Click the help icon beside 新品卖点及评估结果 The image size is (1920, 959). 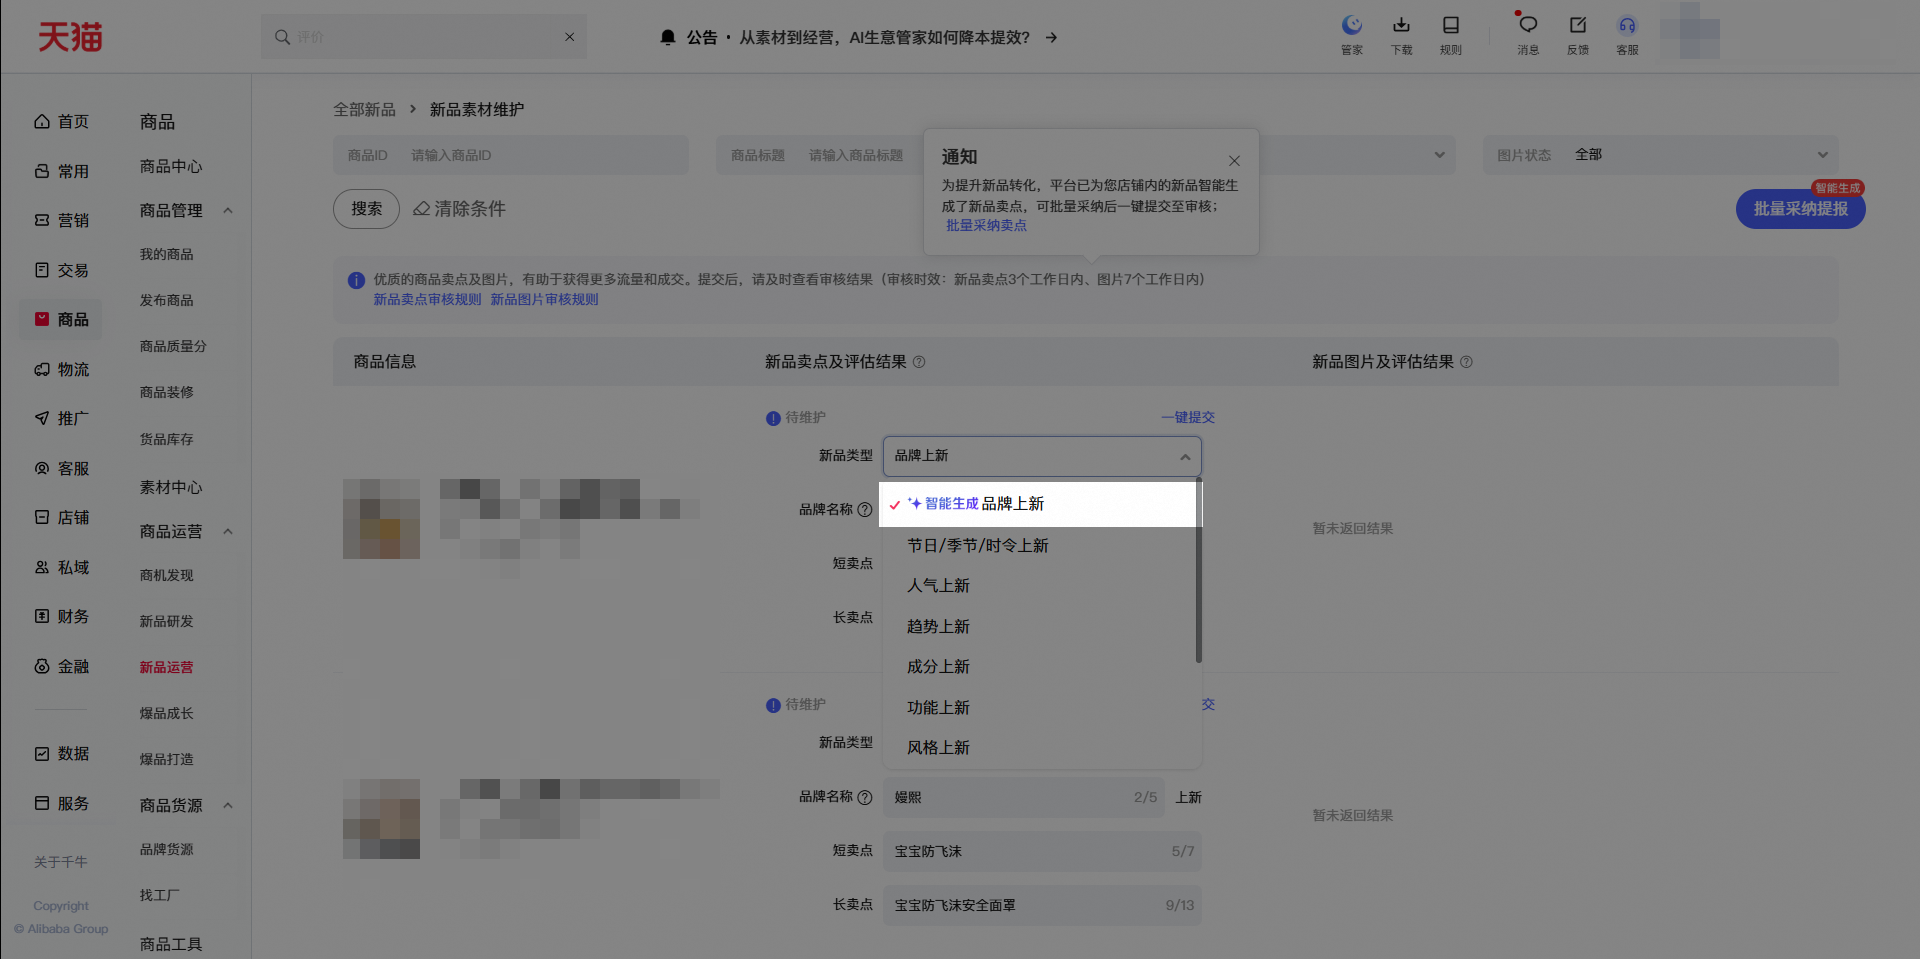[919, 362]
